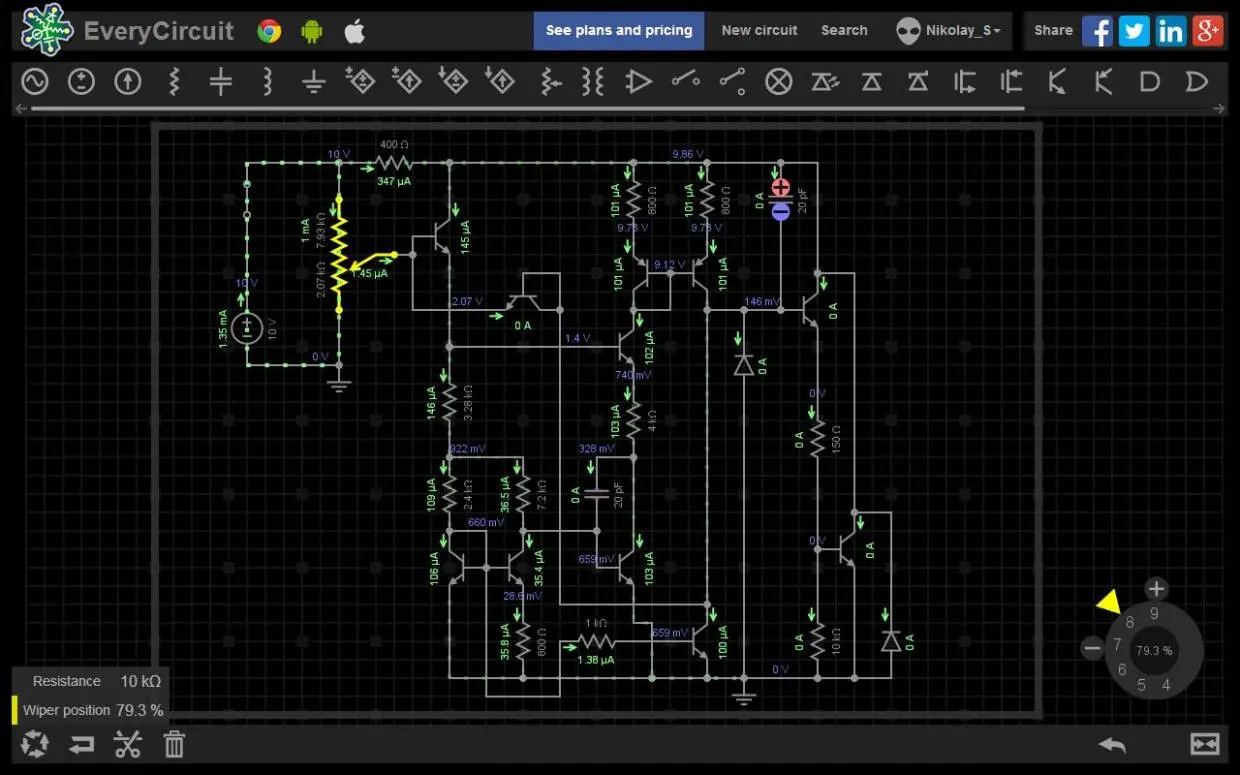Toggle fit-to-screen view button
The width and height of the screenshot is (1240, 775).
1205,744
